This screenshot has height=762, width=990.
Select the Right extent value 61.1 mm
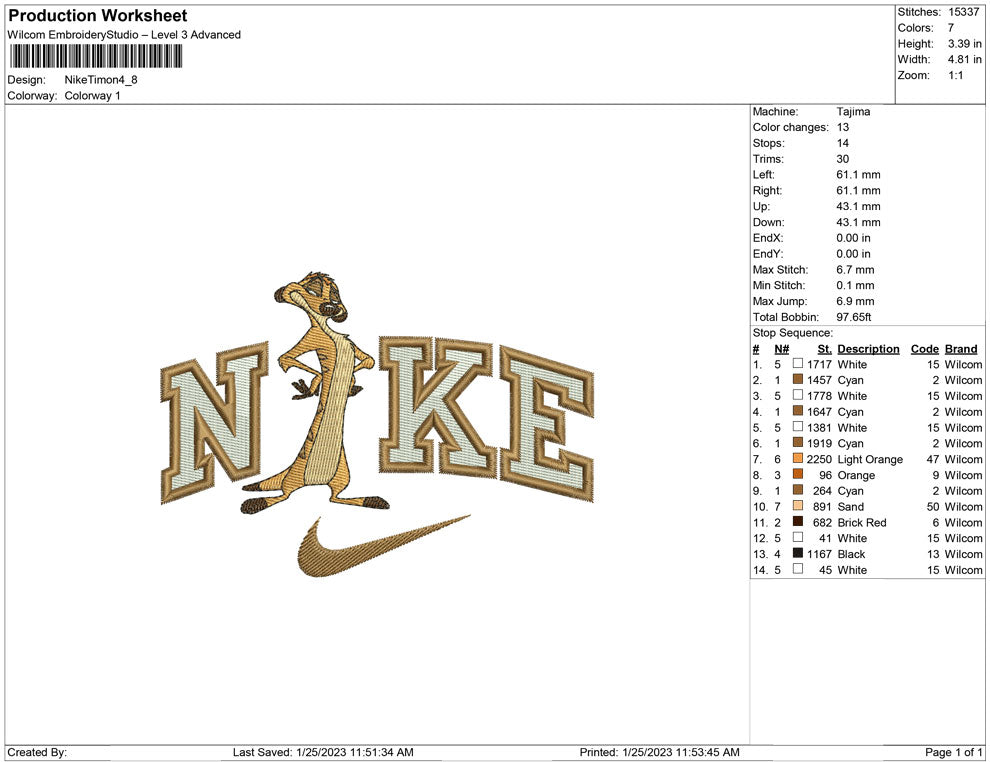pos(858,191)
